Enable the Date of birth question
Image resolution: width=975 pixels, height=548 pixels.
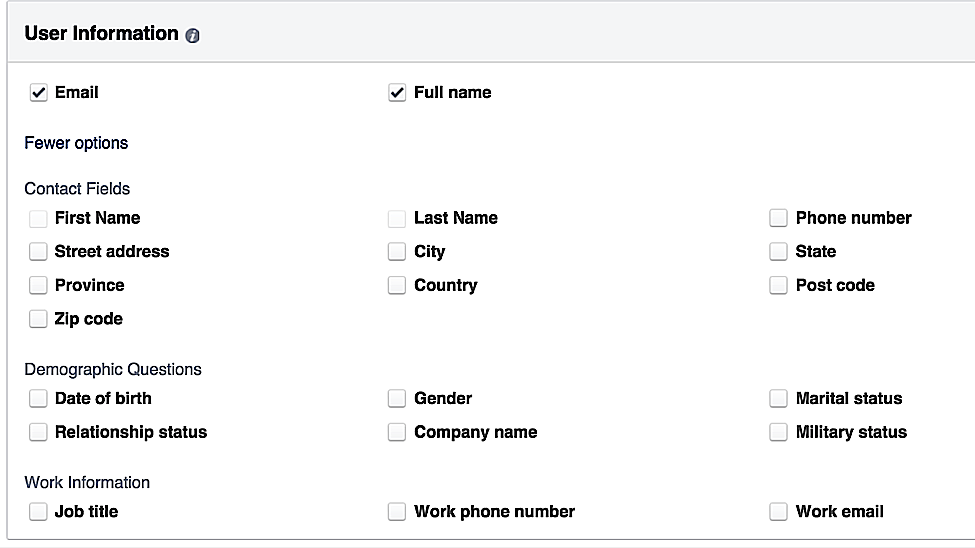(x=38, y=399)
